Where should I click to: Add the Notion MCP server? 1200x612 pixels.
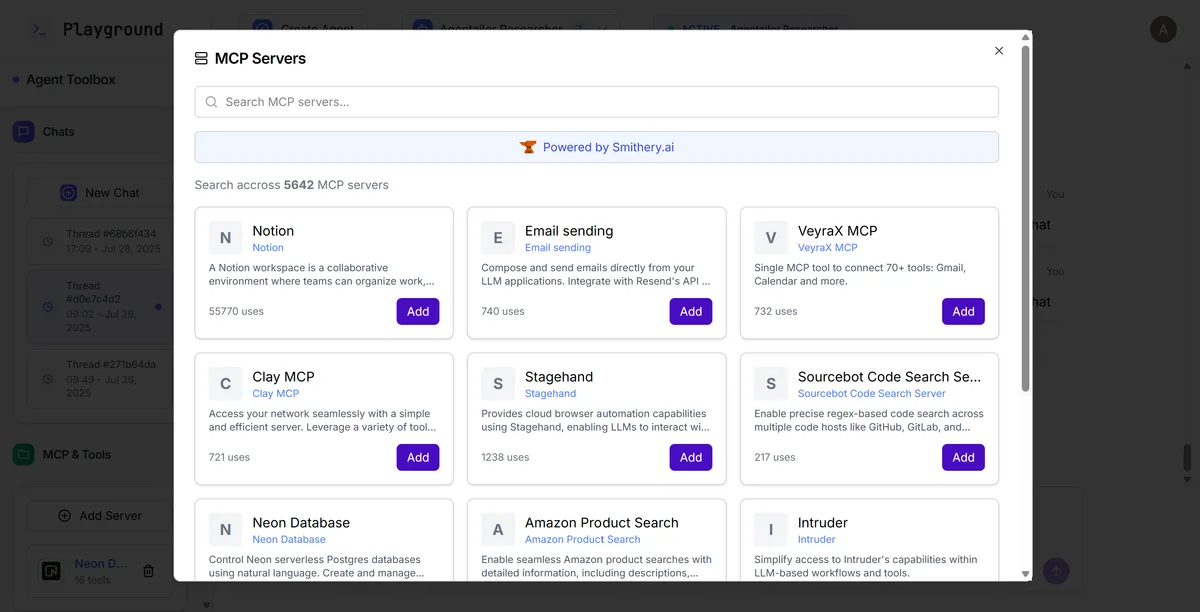418,311
